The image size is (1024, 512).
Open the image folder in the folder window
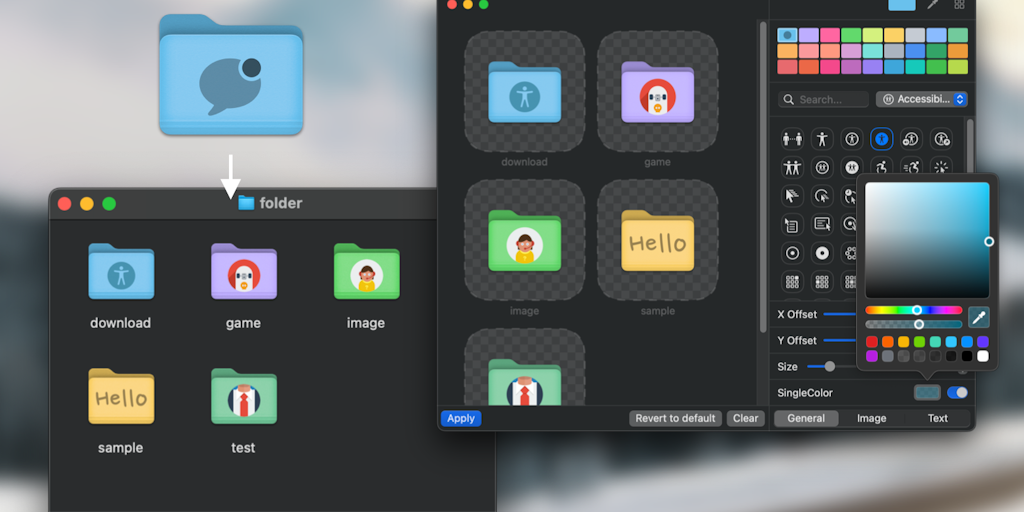tap(366, 272)
